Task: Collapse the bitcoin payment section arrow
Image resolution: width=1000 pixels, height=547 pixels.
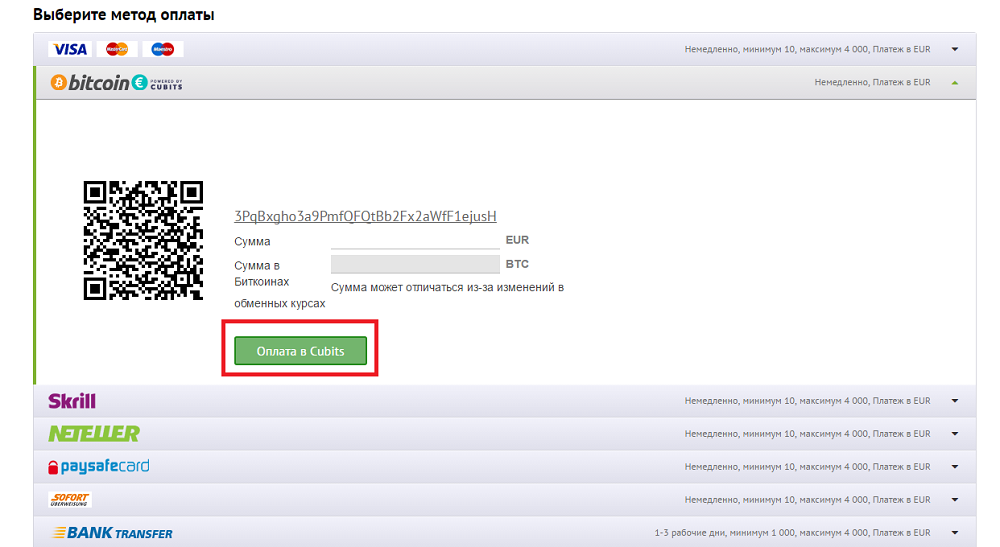Action: (955, 82)
